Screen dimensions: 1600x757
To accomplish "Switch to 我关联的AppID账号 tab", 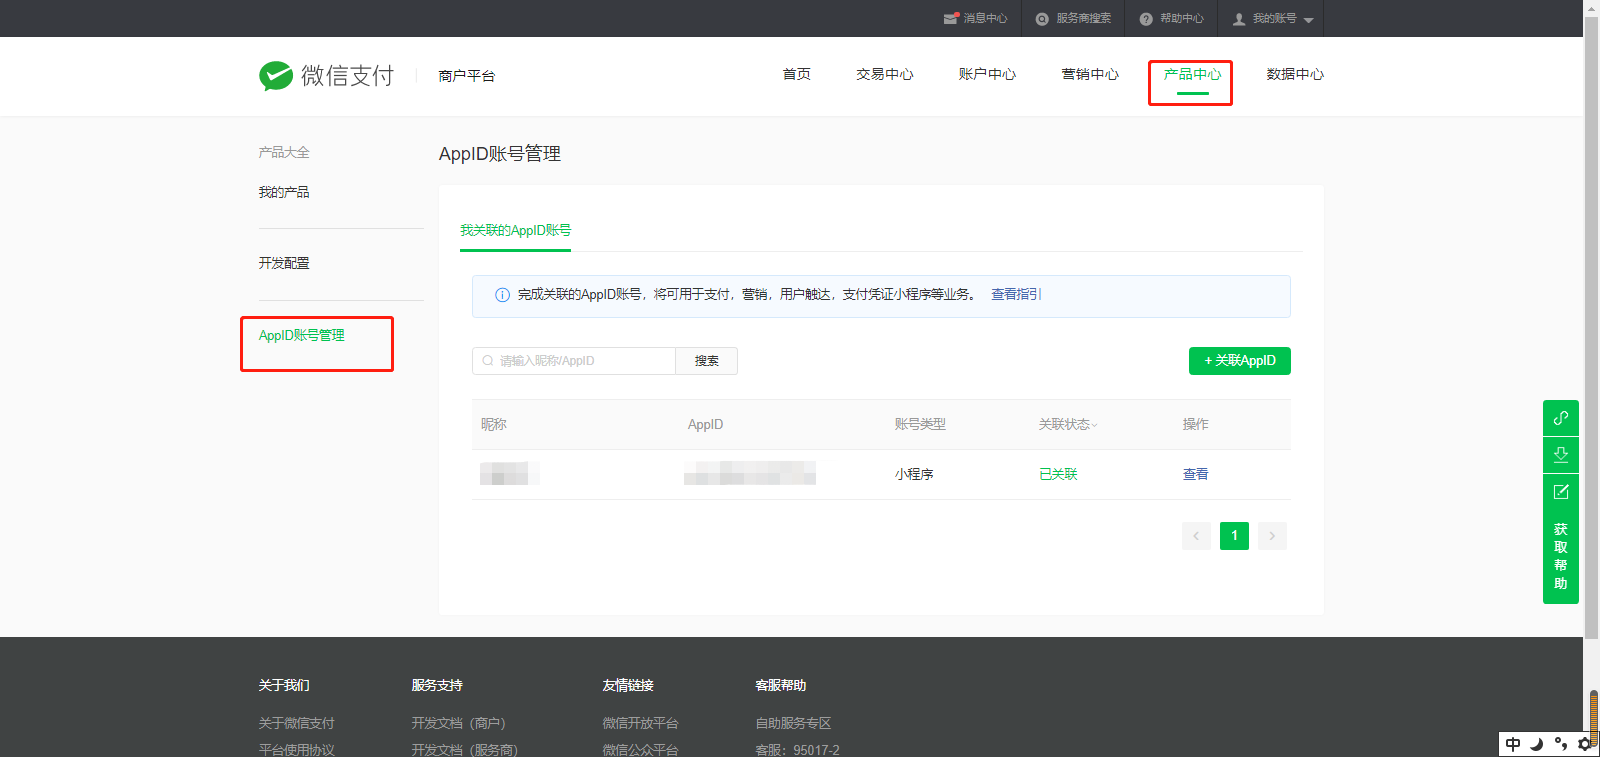I will [x=515, y=230].
